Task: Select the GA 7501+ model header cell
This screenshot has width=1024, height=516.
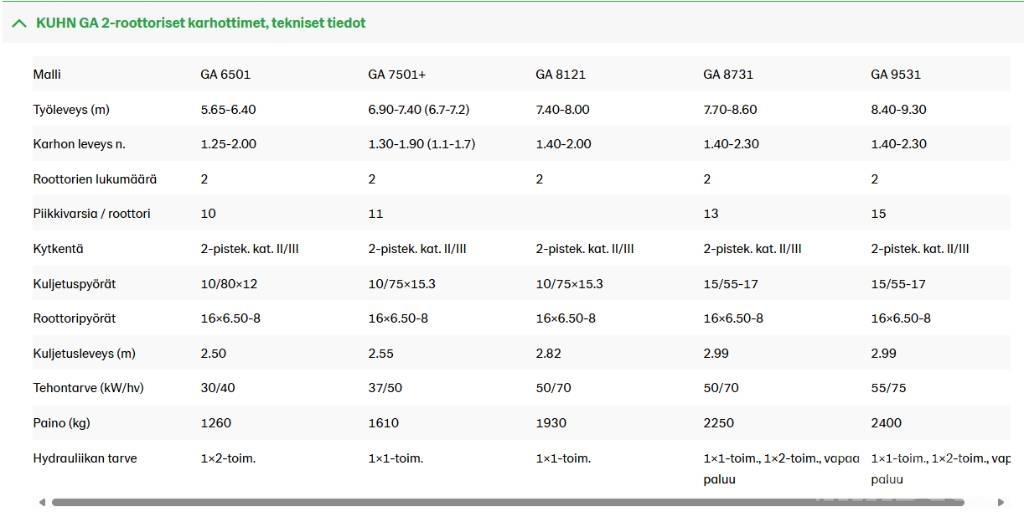Action: coord(396,74)
